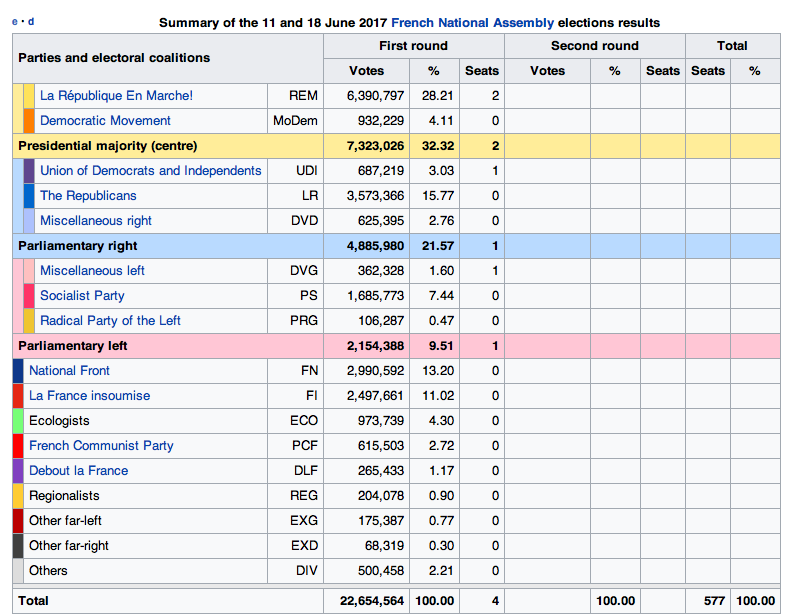The image size is (797, 614).
Task: Click the 'Others' row name
Action: click(x=48, y=570)
